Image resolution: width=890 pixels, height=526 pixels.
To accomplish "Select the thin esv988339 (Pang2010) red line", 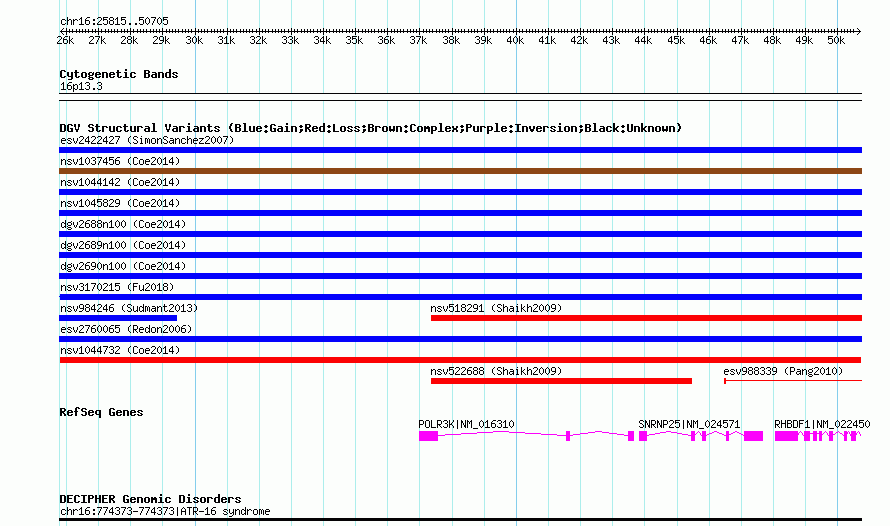I will (793, 381).
